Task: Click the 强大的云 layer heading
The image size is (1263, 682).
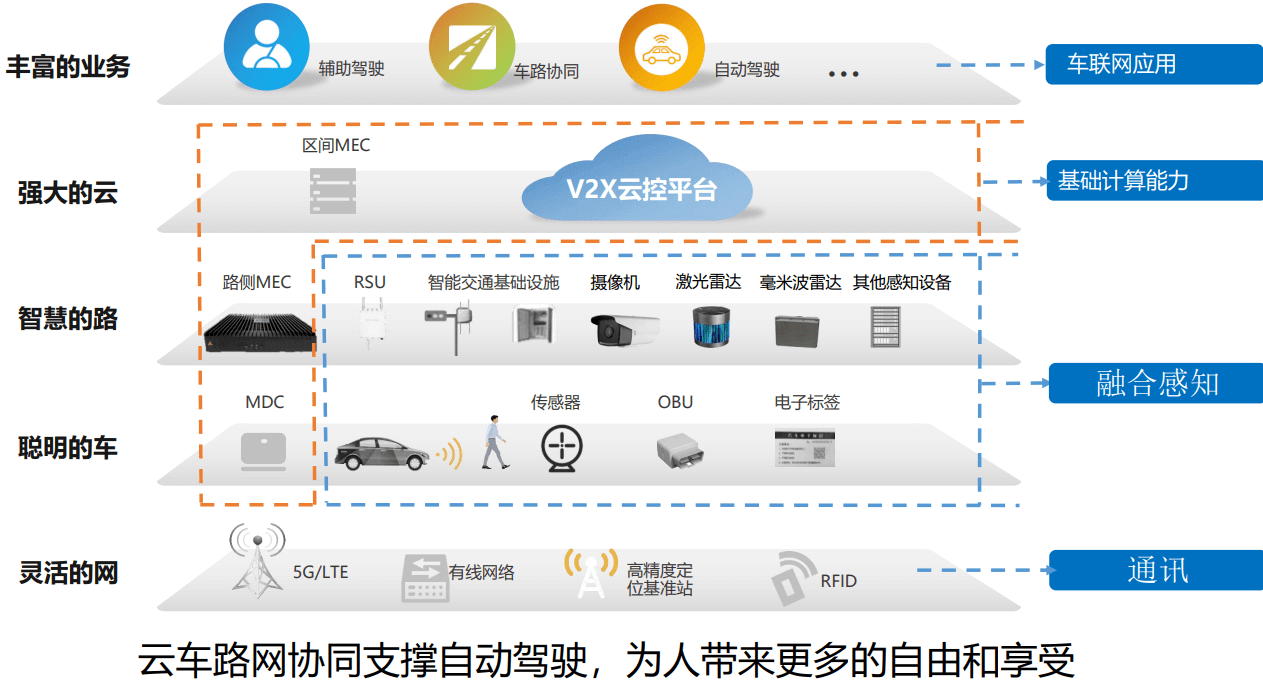Action: coord(68,192)
